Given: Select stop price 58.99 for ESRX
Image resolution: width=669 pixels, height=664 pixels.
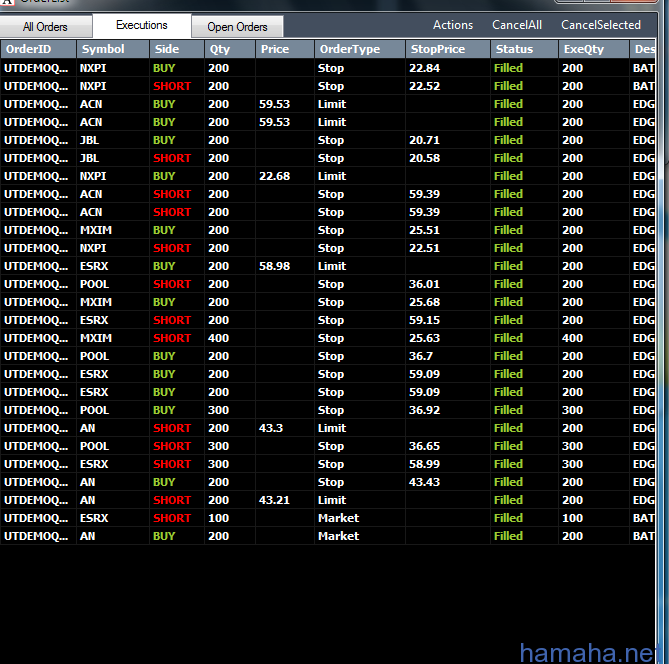Looking at the screenshot, I should 448,464.
